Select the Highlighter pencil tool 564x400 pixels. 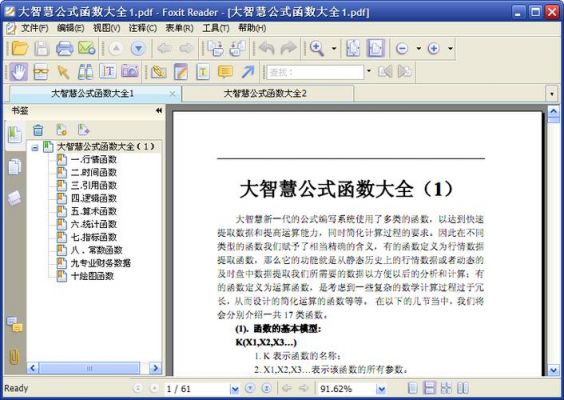181,72
